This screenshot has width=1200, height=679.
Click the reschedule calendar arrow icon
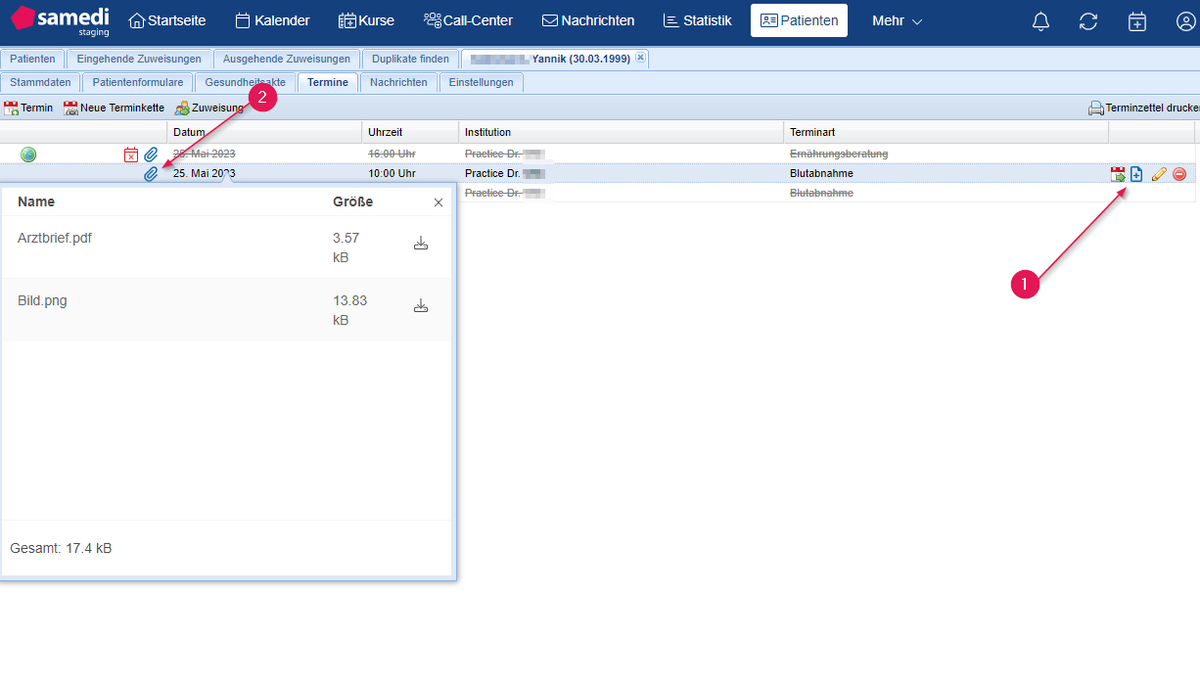[1118, 174]
